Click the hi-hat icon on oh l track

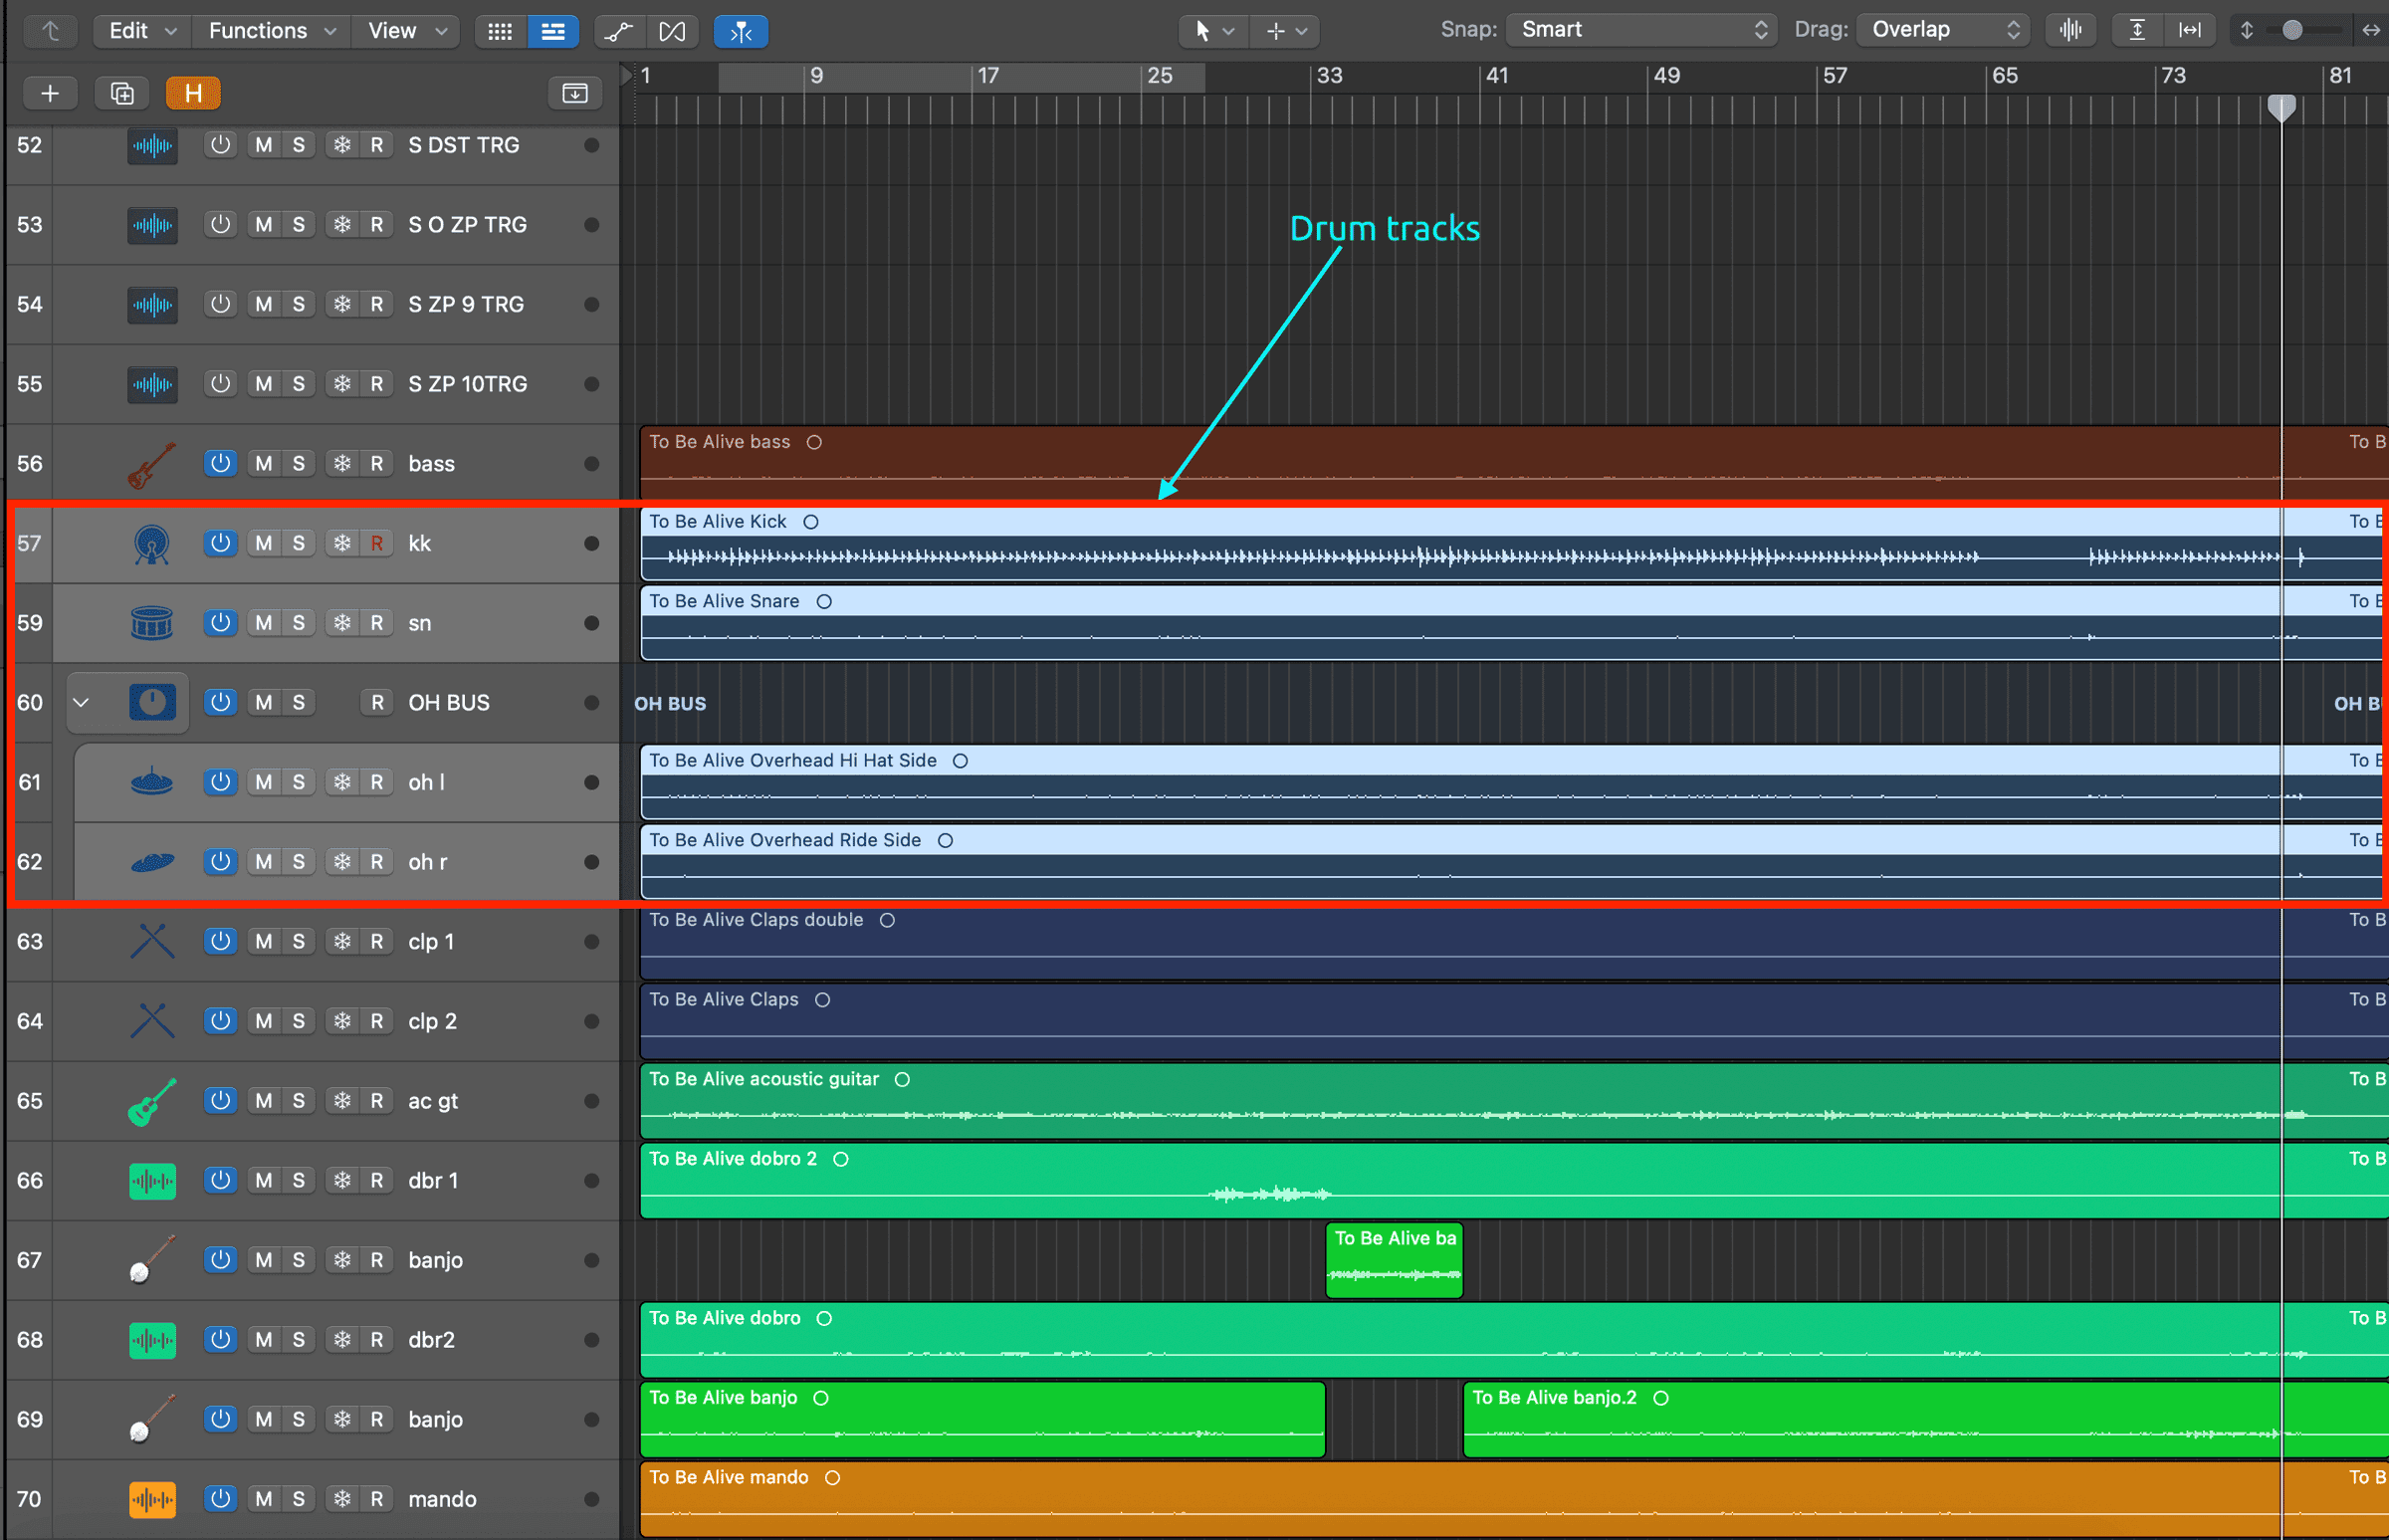click(152, 782)
